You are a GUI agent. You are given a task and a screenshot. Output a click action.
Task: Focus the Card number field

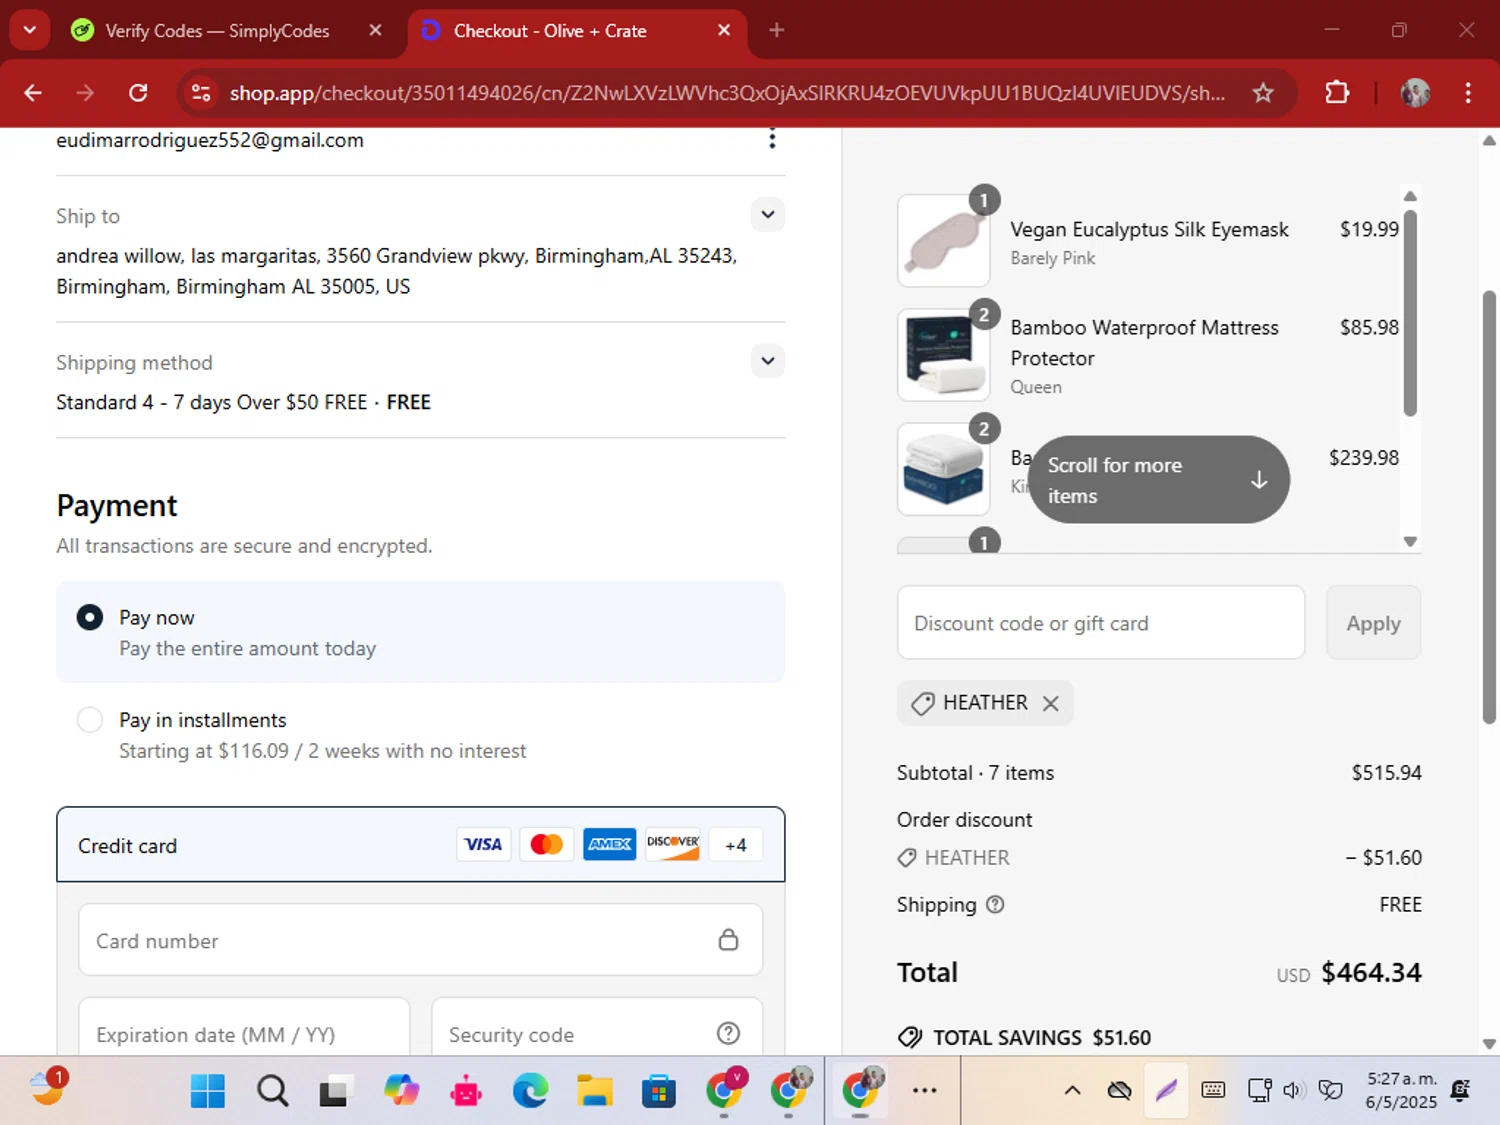(421, 940)
